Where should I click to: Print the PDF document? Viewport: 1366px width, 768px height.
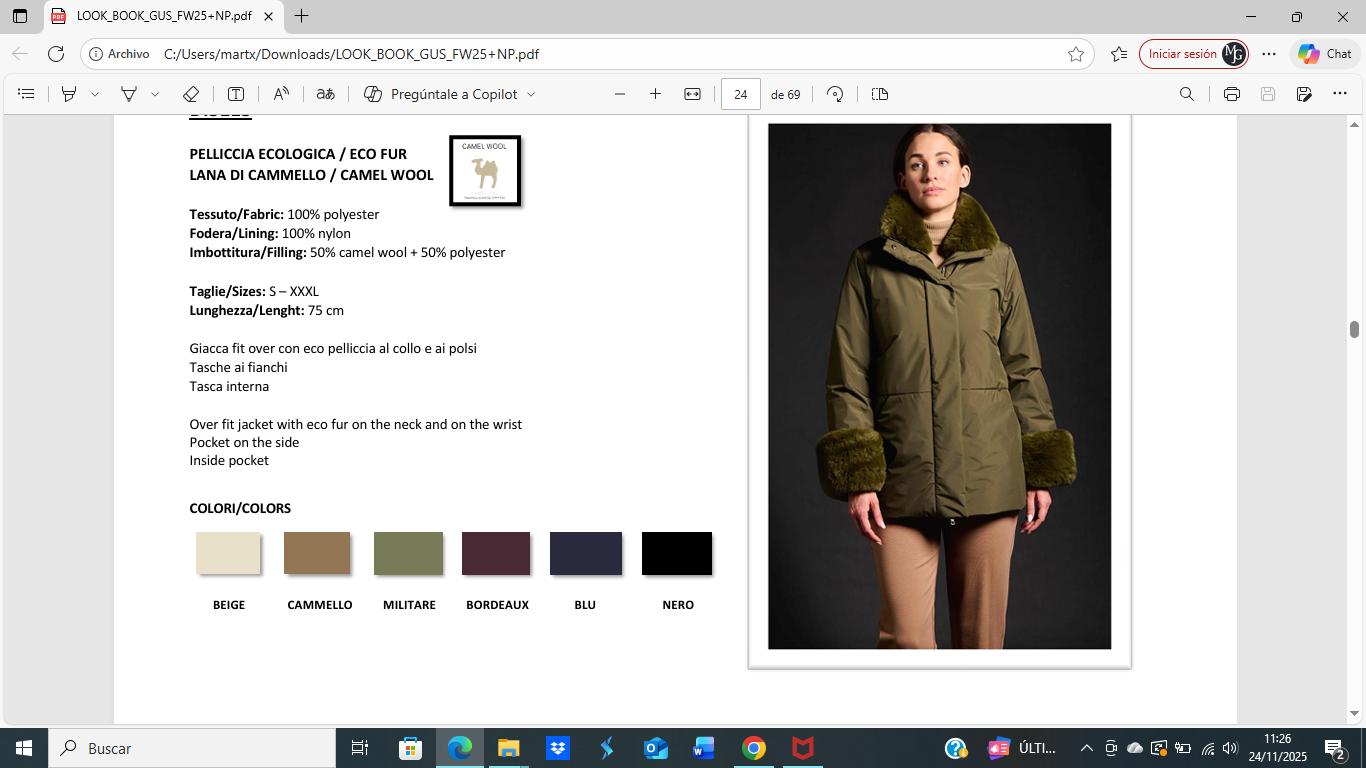1231,94
